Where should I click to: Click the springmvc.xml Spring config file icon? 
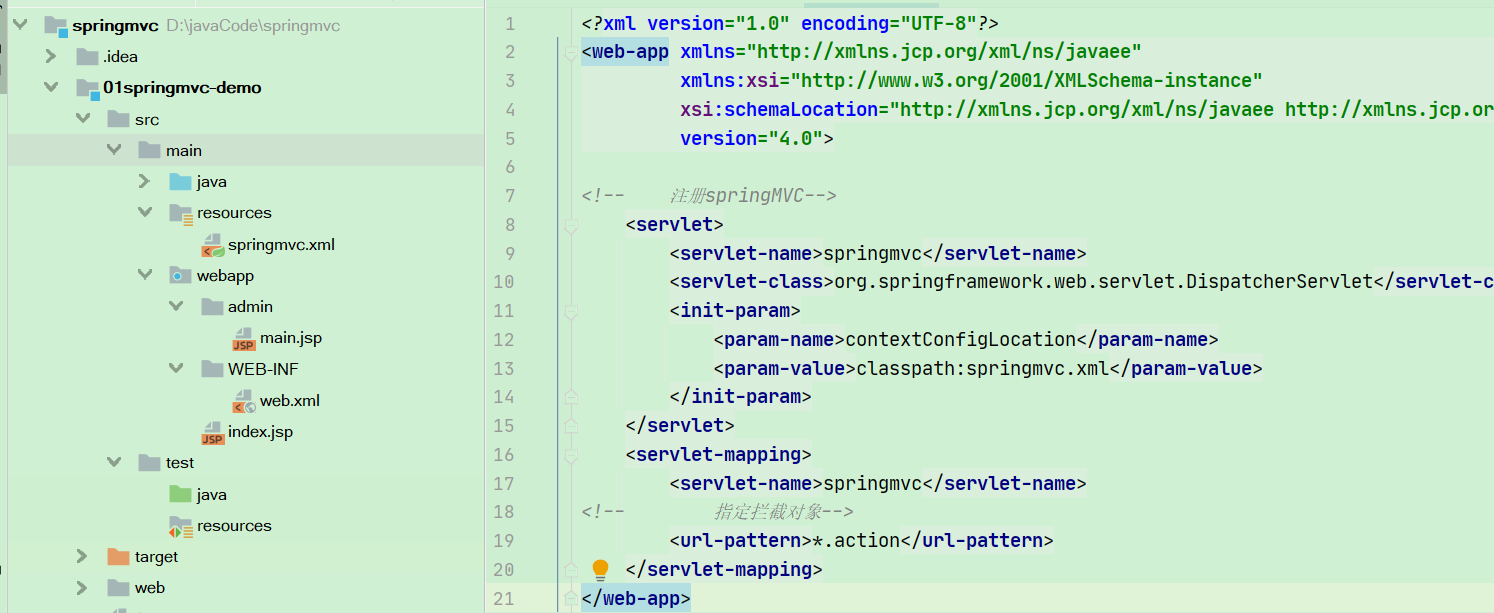point(212,245)
